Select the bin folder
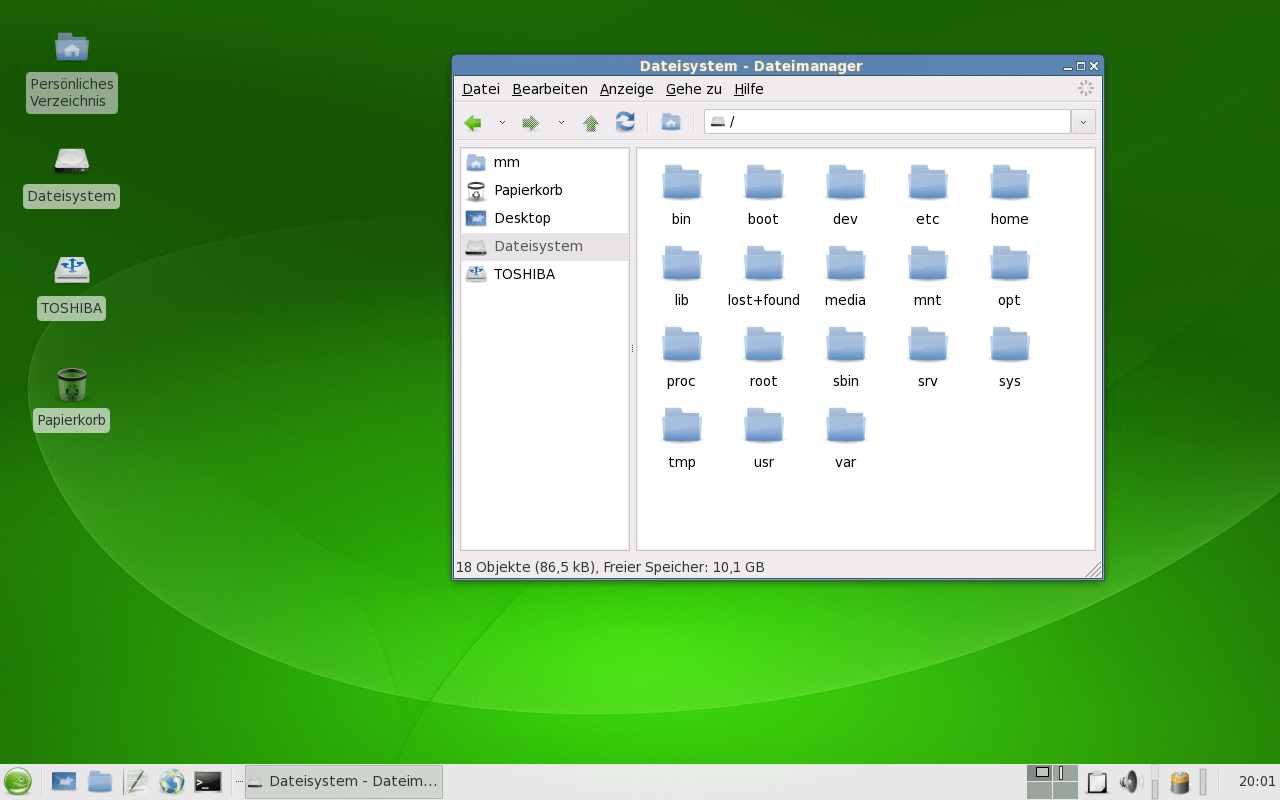The height and width of the screenshot is (800, 1280). click(682, 195)
